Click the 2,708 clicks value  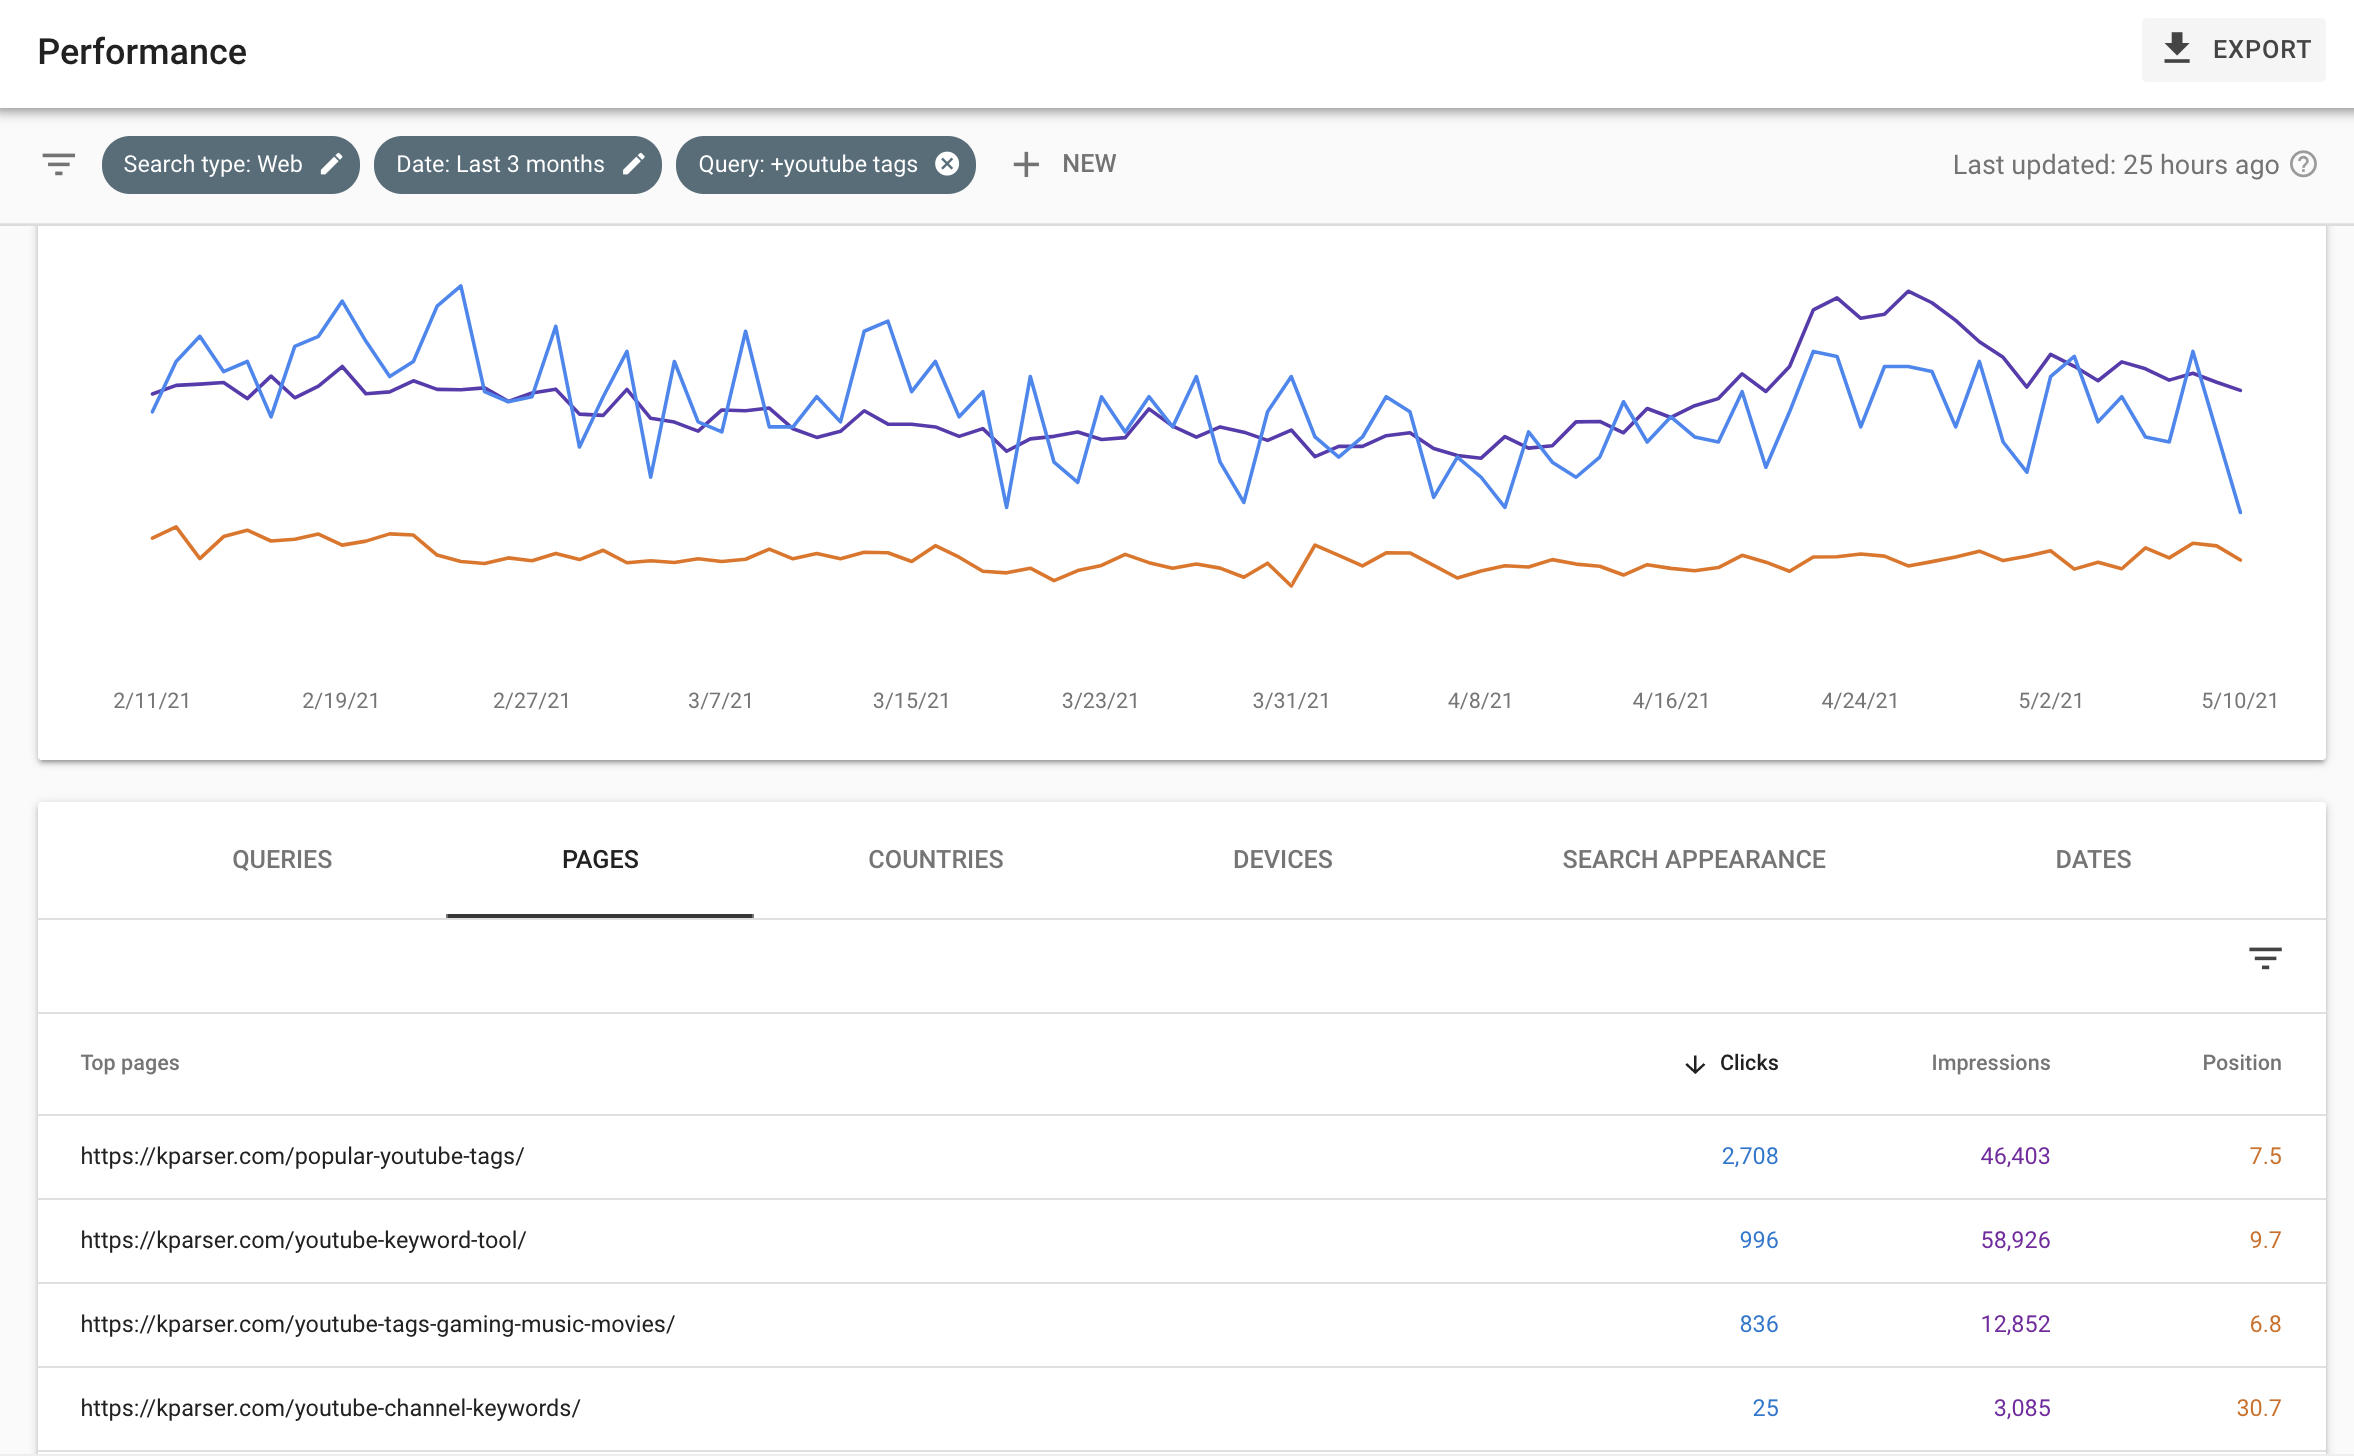click(1750, 1156)
